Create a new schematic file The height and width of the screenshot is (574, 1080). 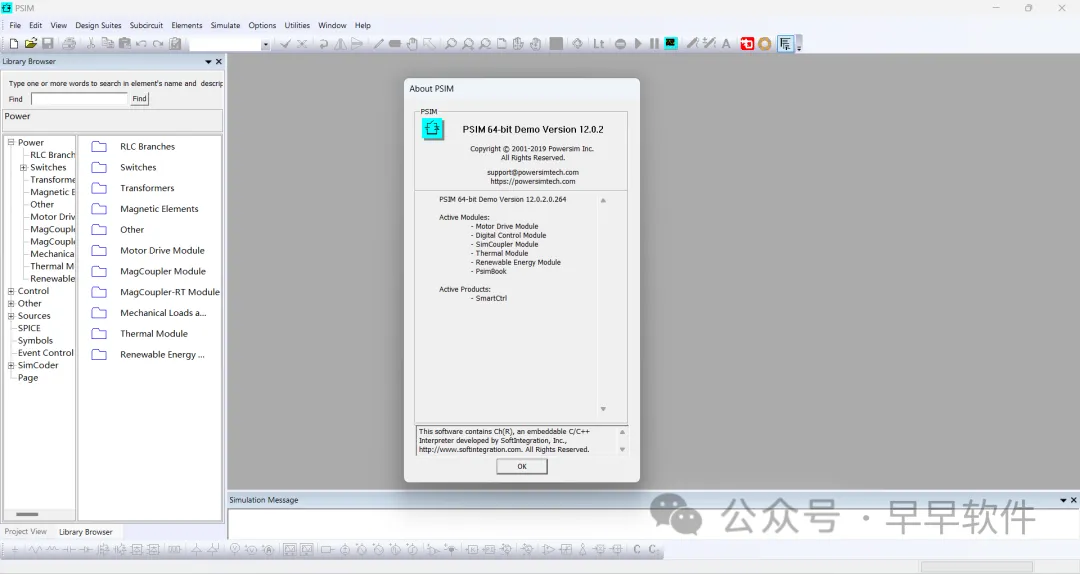click(x=14, y=43)
